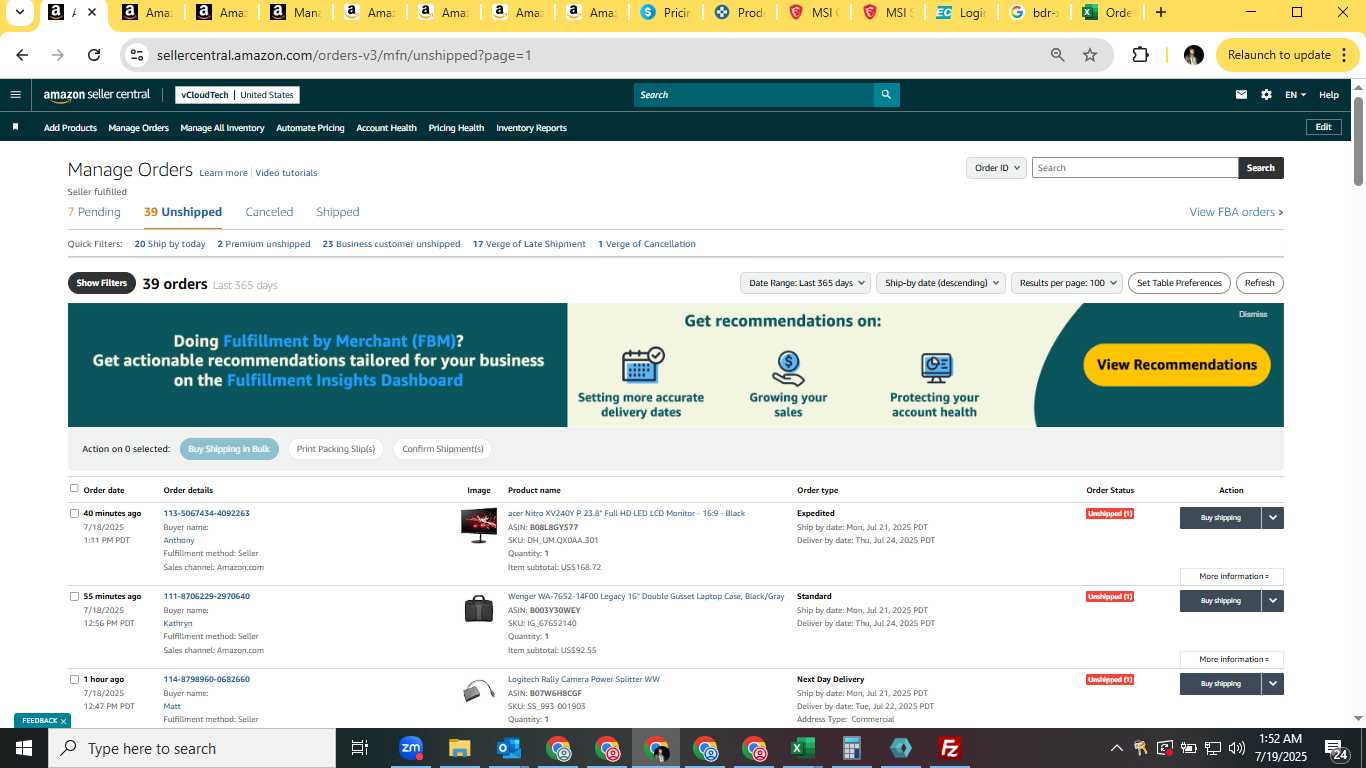The width and height of the screenshot is (1366, 768).
Task: Open Windows Start menu
Action: [x=24, y=748]
